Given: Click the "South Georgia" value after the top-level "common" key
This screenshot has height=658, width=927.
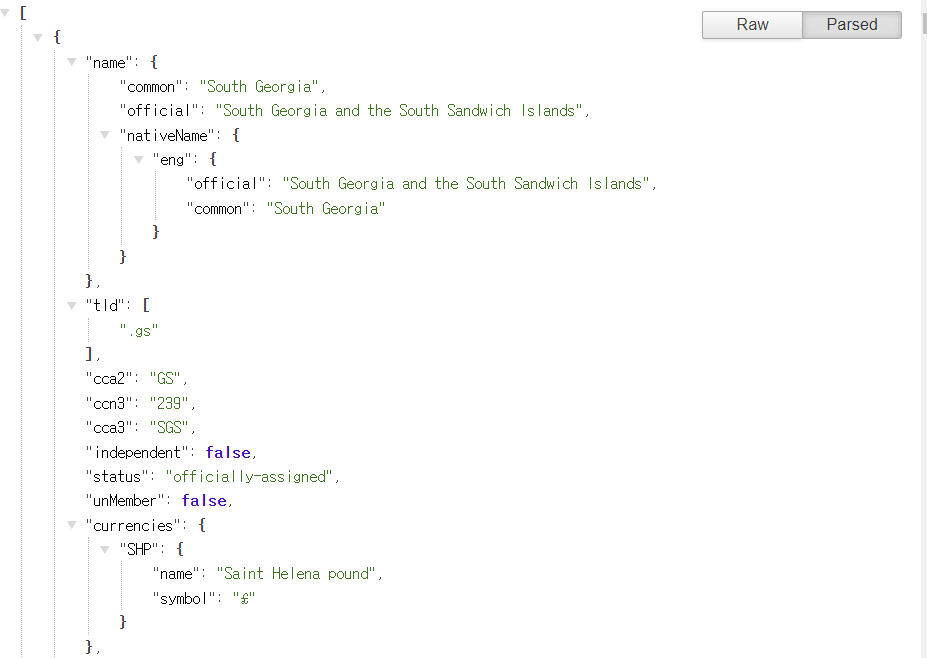Looking at the screenshot, I should point(260,87).
